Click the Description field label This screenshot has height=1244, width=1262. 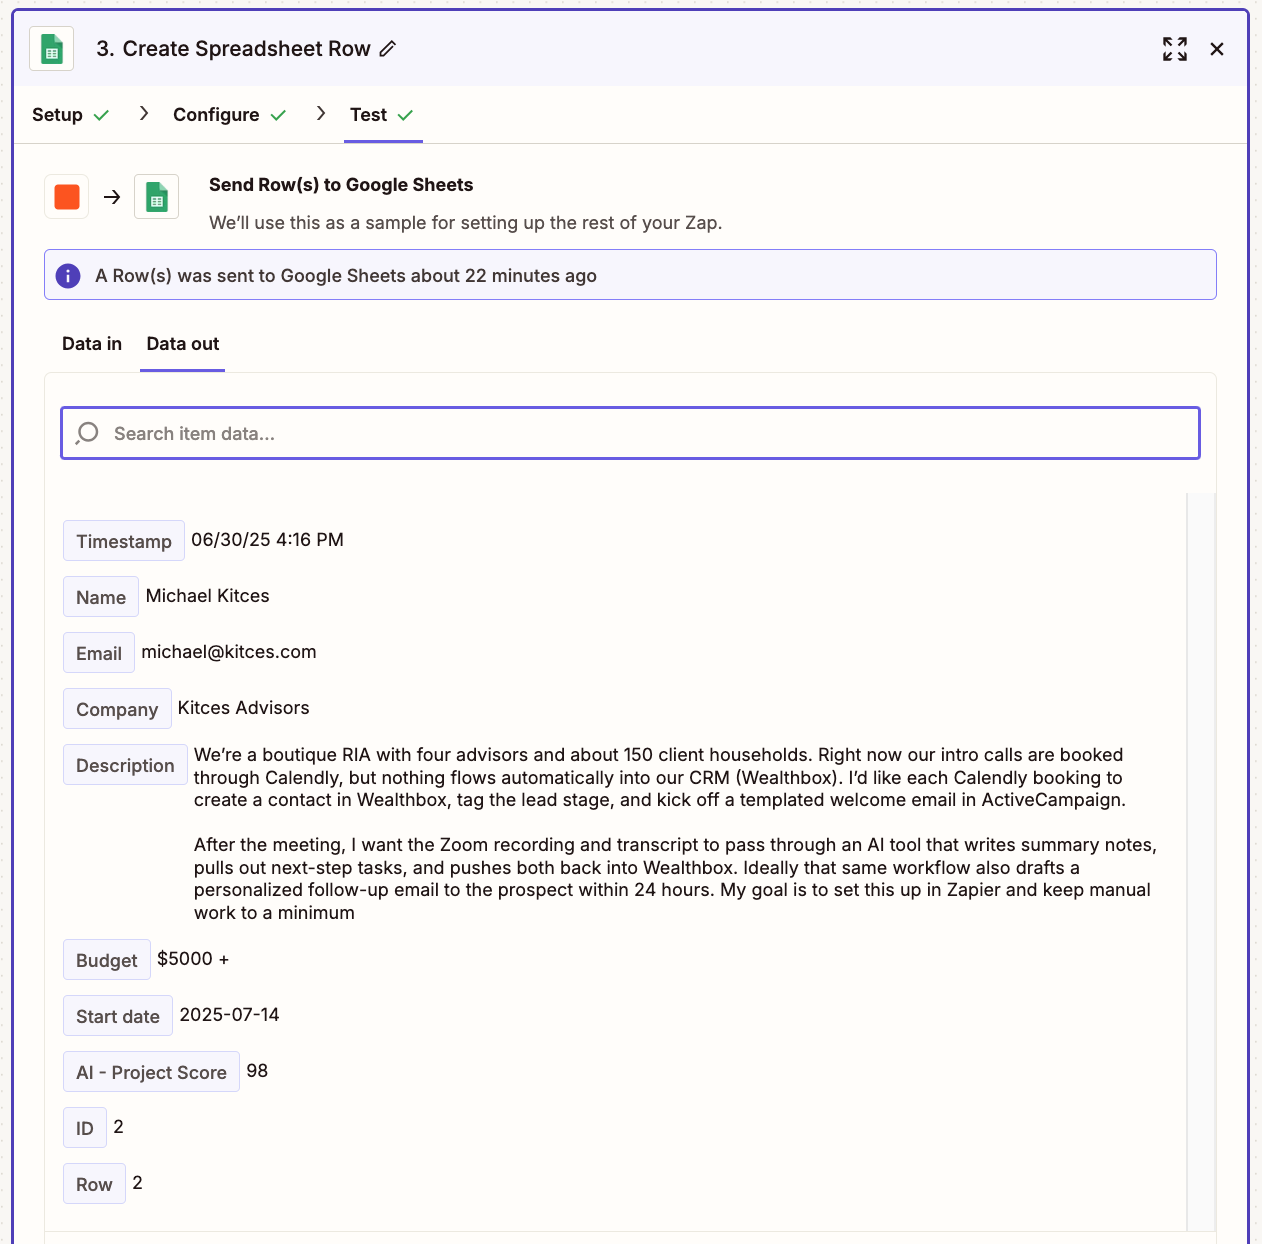(x=125, y=765)
